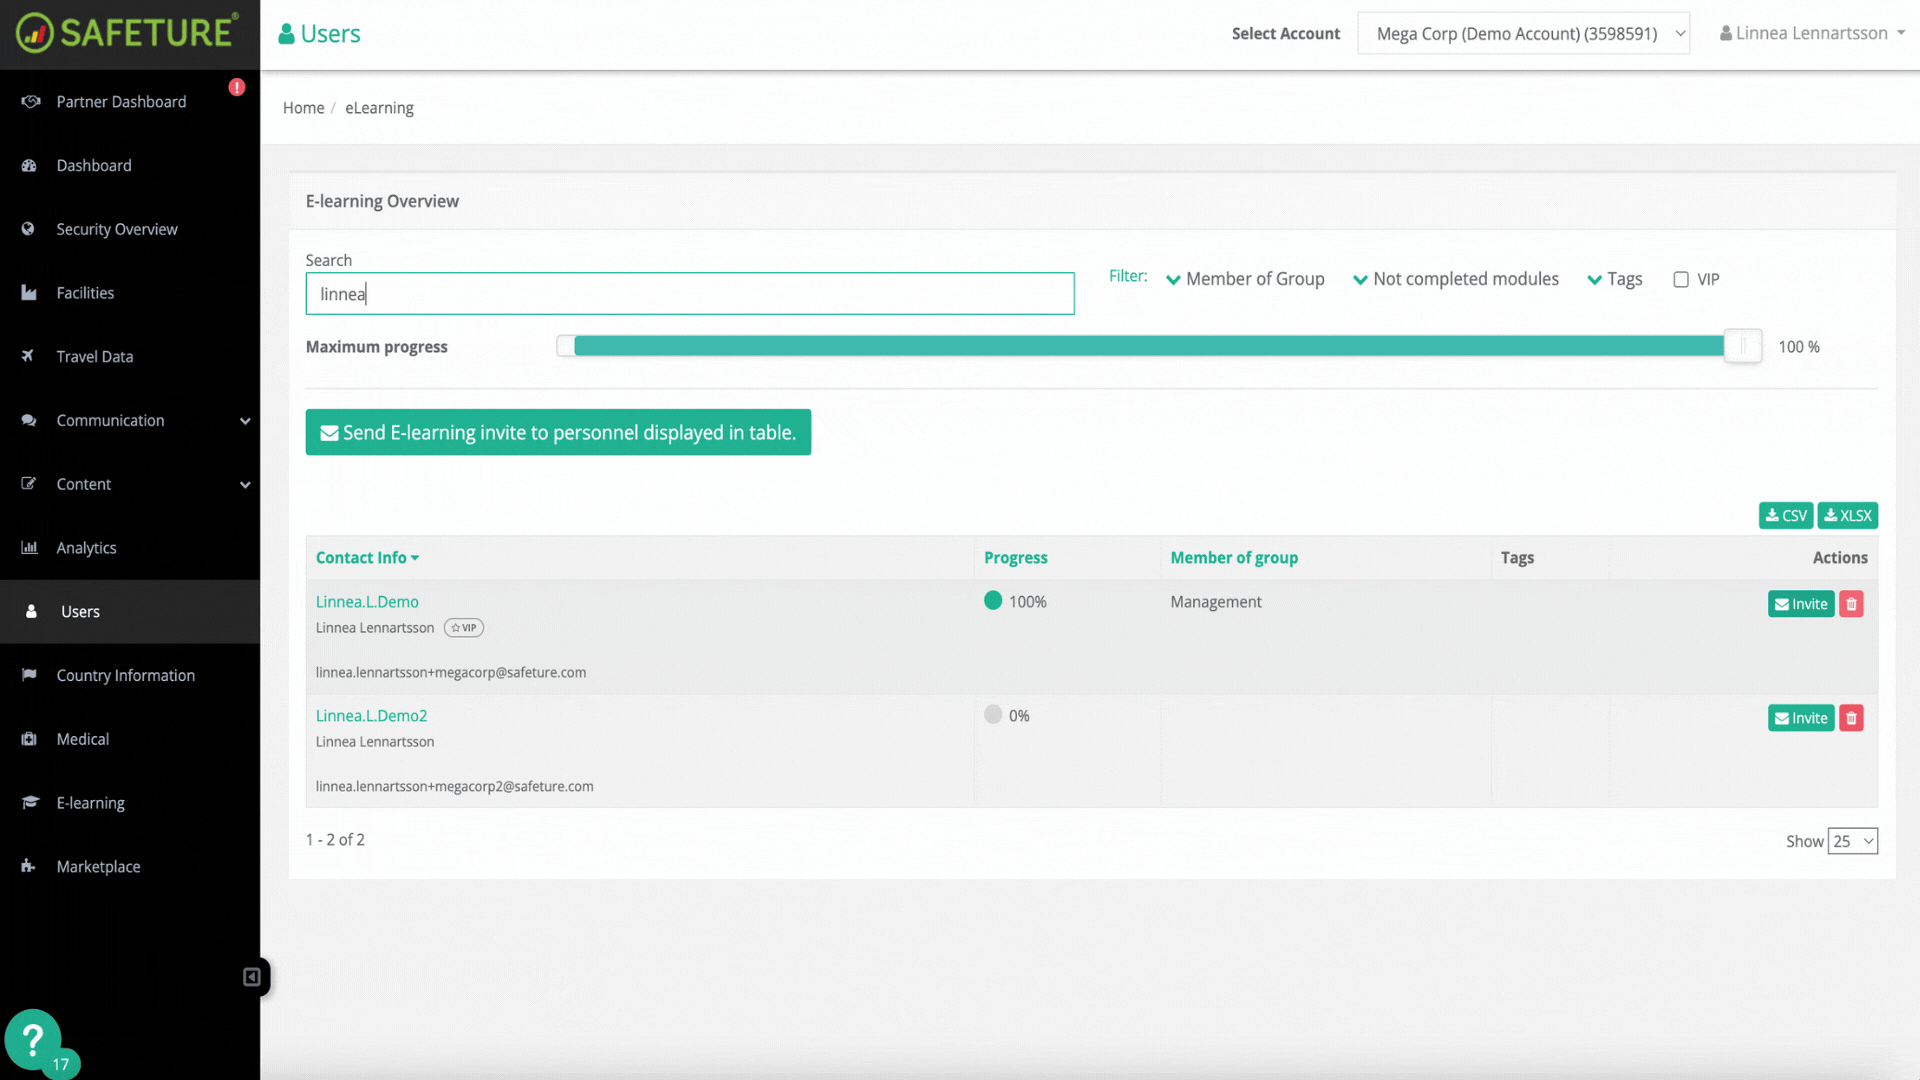The height and width of the screenshot is (1080, 1920).
Task: Open the Partner Dashboard from sidebar
Action: click(121, 101)
